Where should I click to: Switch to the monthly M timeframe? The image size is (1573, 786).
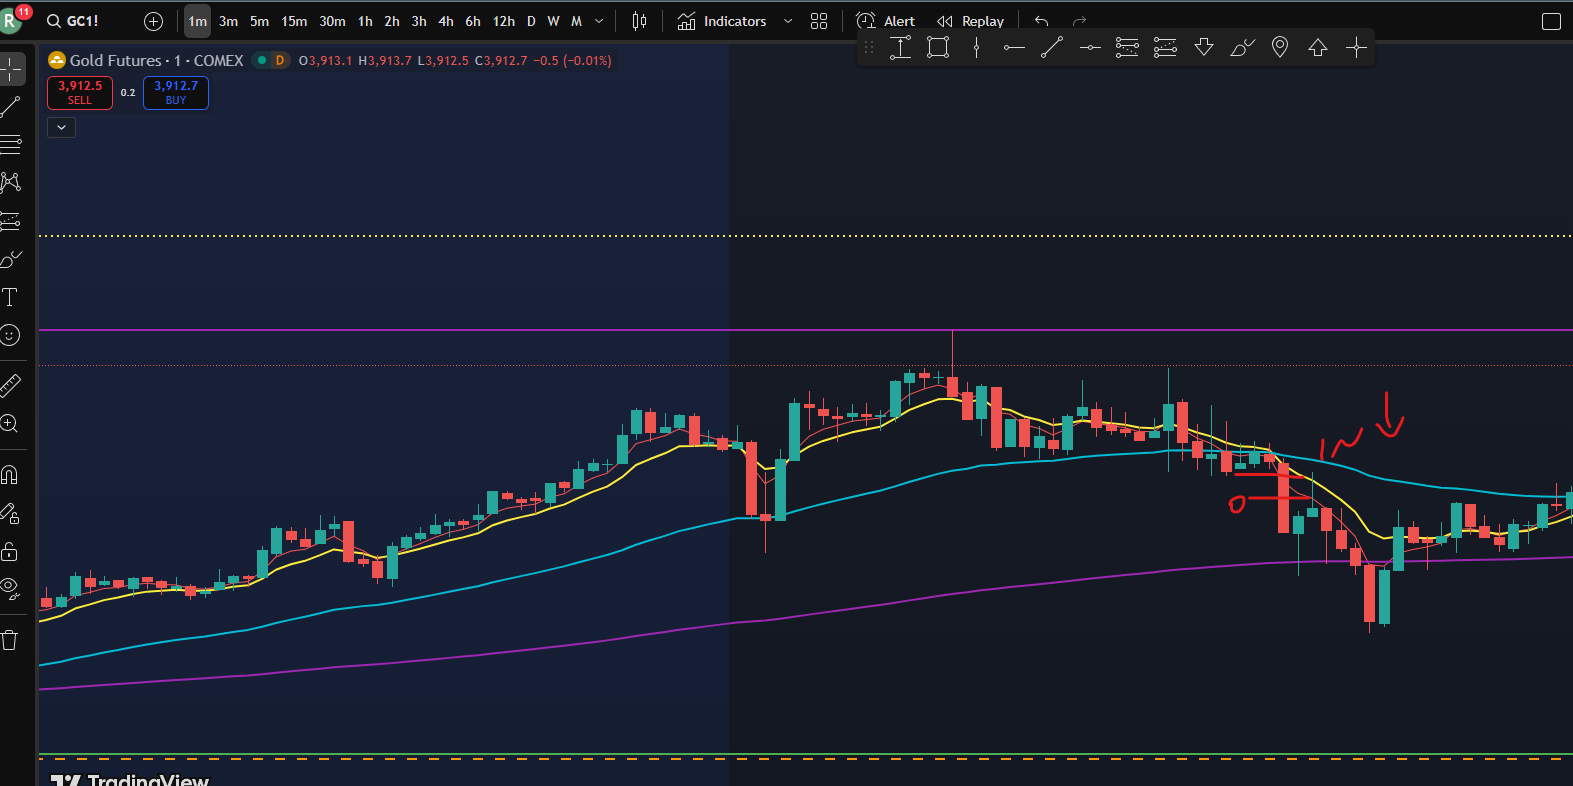[577, 21]
